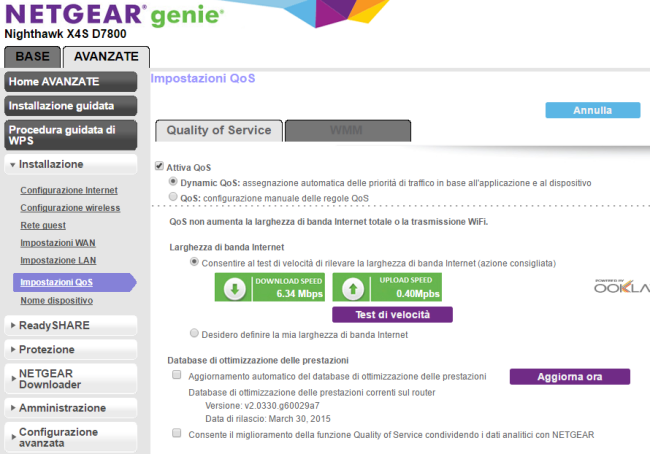Expand the NETGEAR Downloader section
This screenshot has width=650, height=454.
[70, 379]
